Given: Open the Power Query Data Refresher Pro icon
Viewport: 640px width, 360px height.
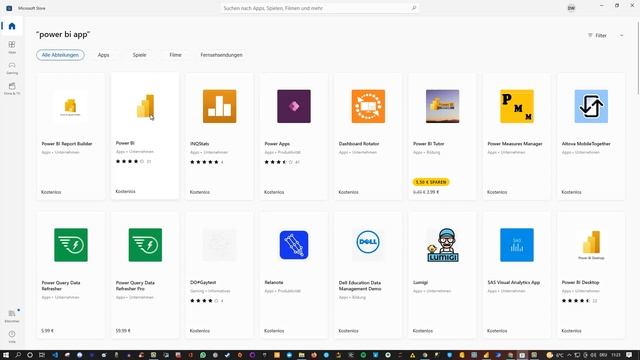Looking at the screenshot, I should [145, 245].
